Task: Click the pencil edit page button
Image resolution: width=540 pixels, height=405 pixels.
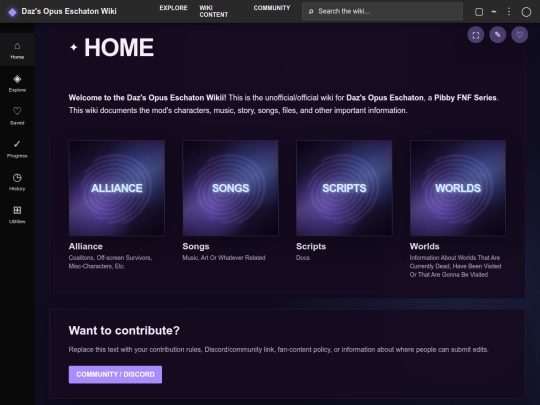Action: (498, 35)
